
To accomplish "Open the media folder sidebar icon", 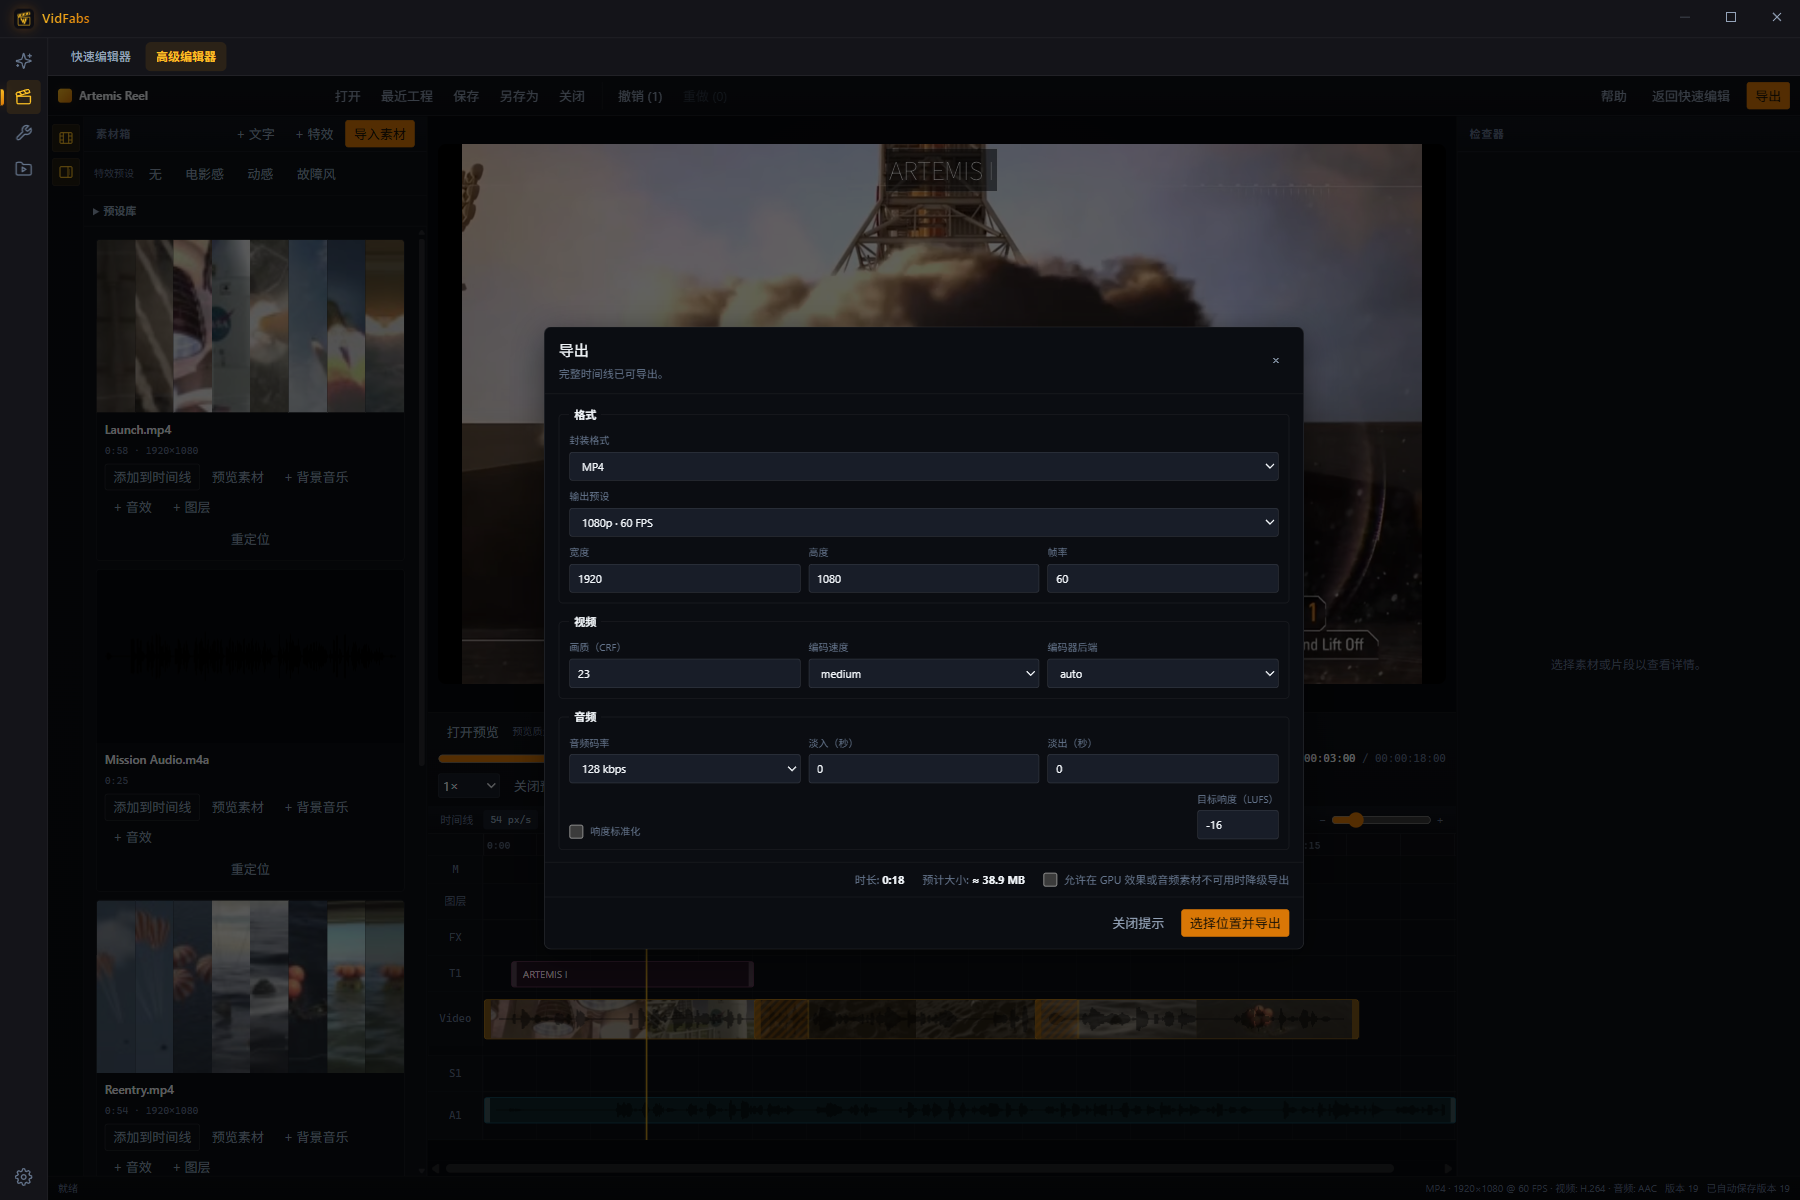I will (x=24, y=169).
